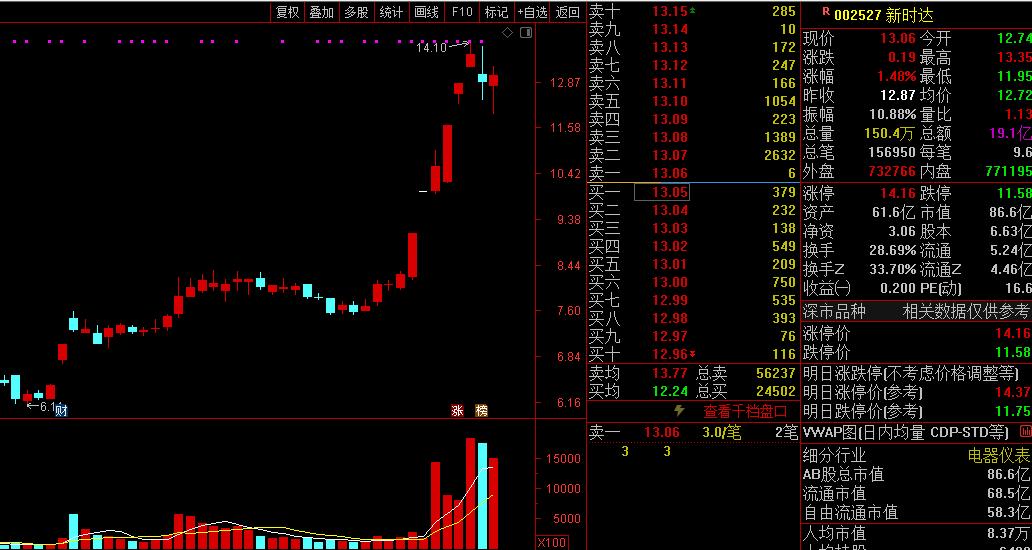Select the 卖二 row at 13.07
The image size is (1032, 550).
click(692, 156)
